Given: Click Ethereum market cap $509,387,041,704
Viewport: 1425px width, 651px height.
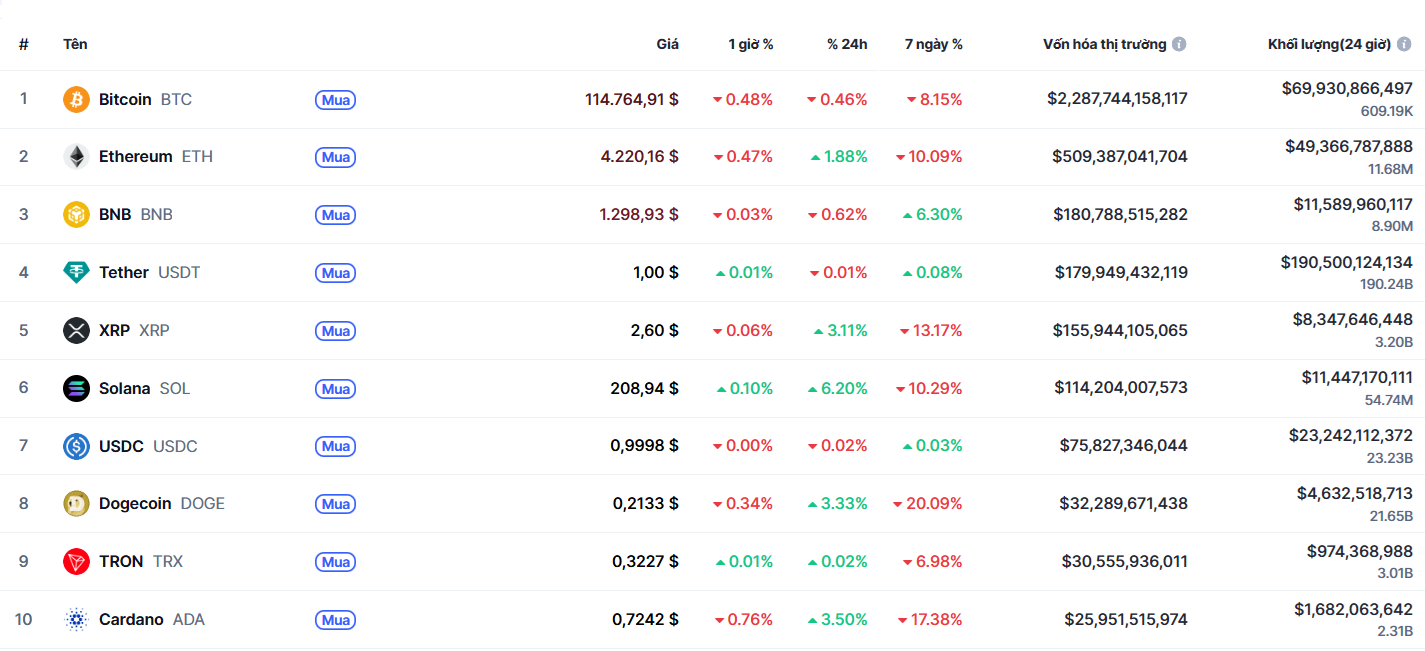Looking at the screenshot, I should tap(1120, 157).
